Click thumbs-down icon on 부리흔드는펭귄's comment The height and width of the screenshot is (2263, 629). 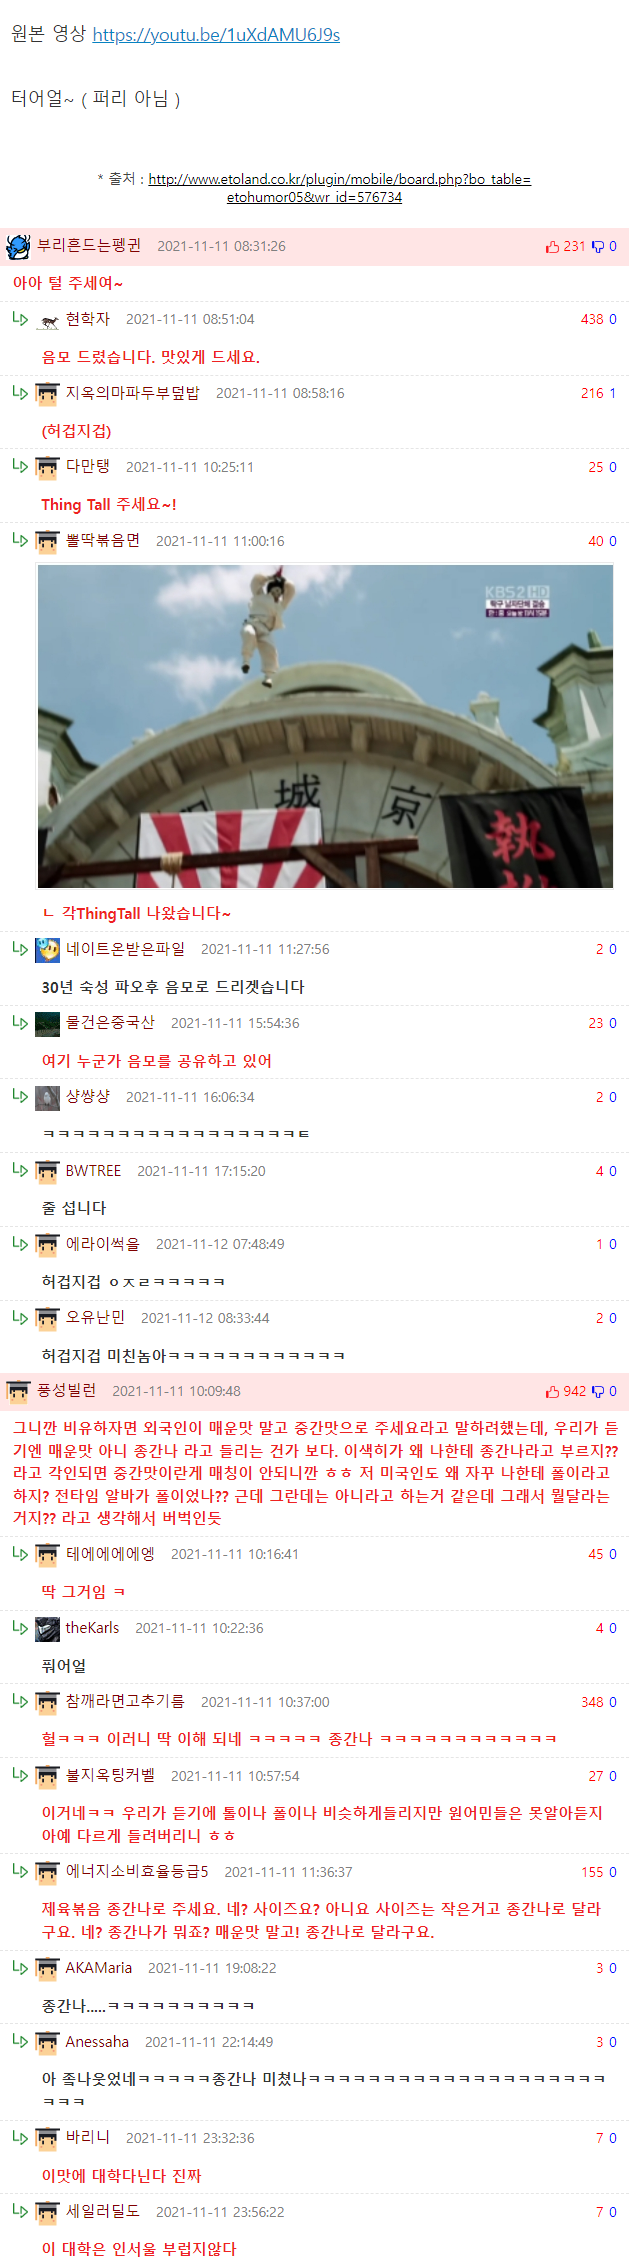pos(598,246)
